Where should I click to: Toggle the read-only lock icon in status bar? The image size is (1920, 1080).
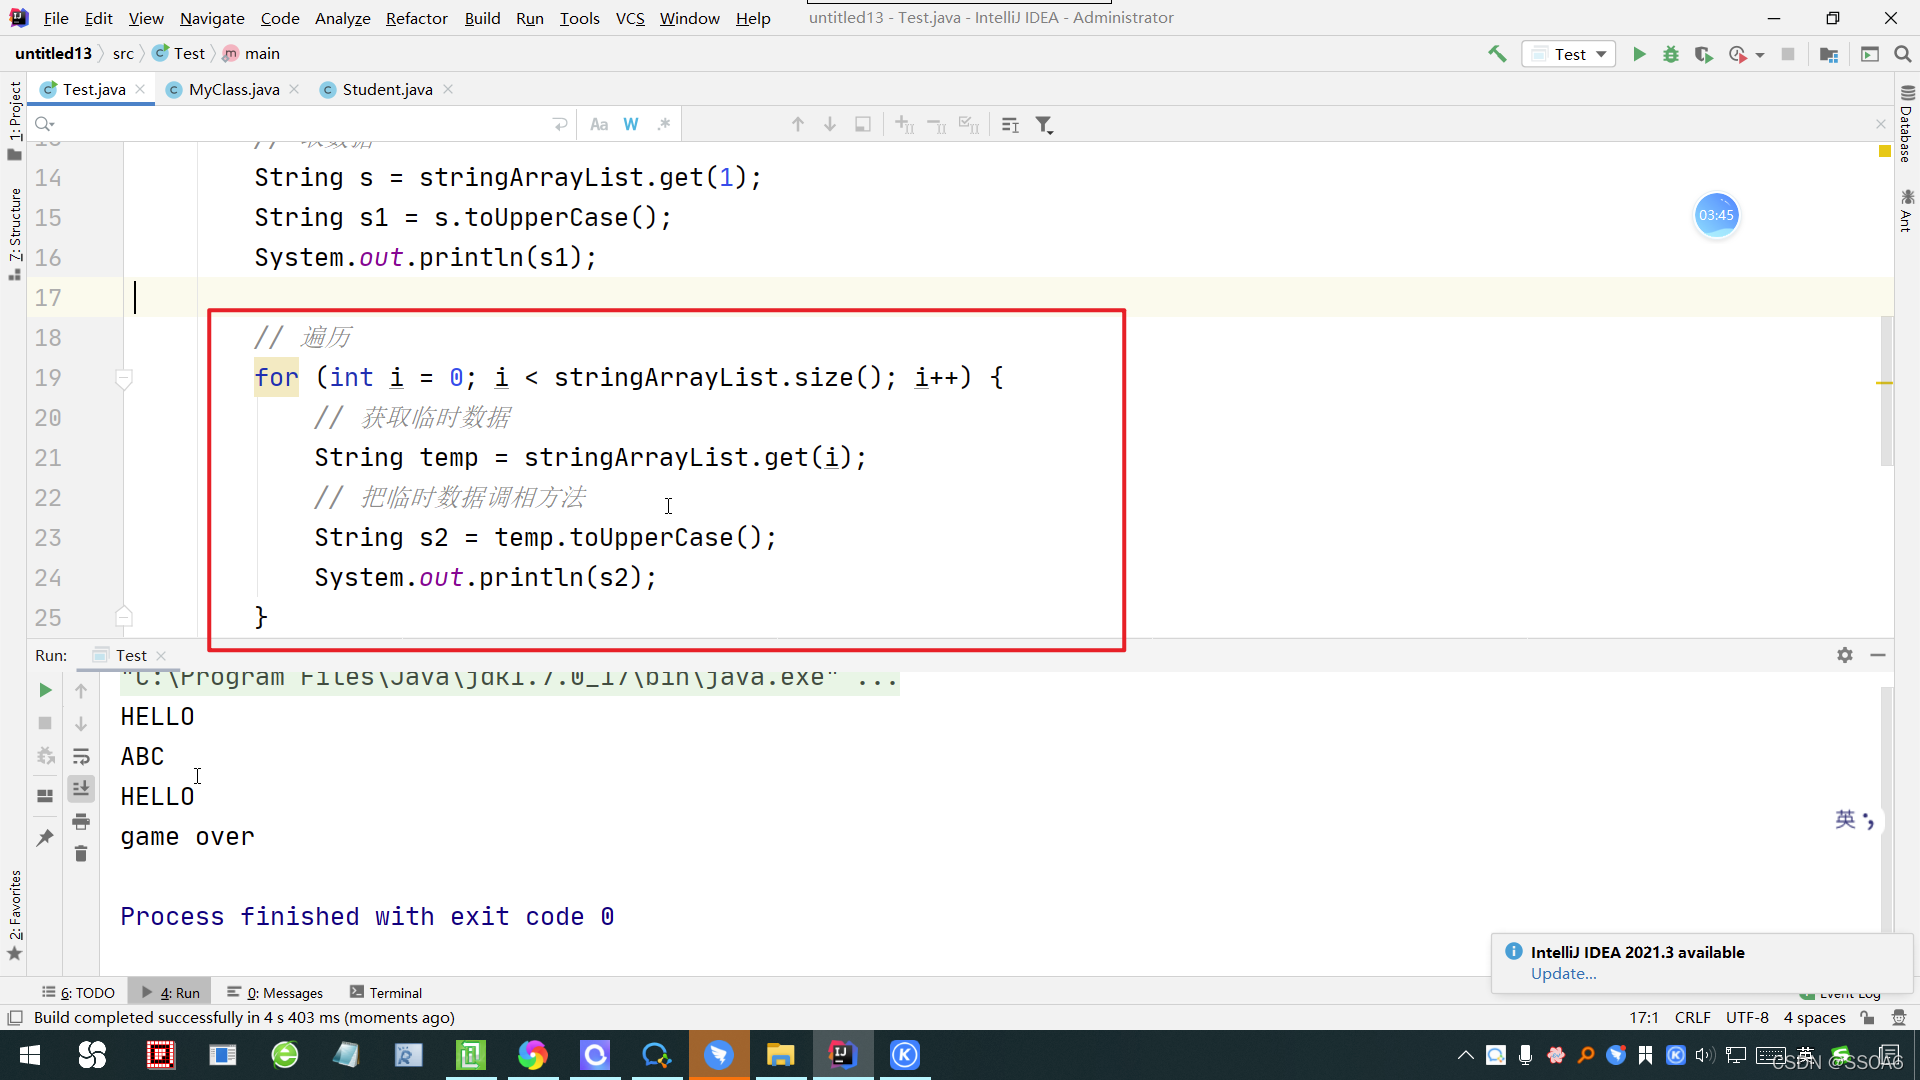tap(1868, 1018)
